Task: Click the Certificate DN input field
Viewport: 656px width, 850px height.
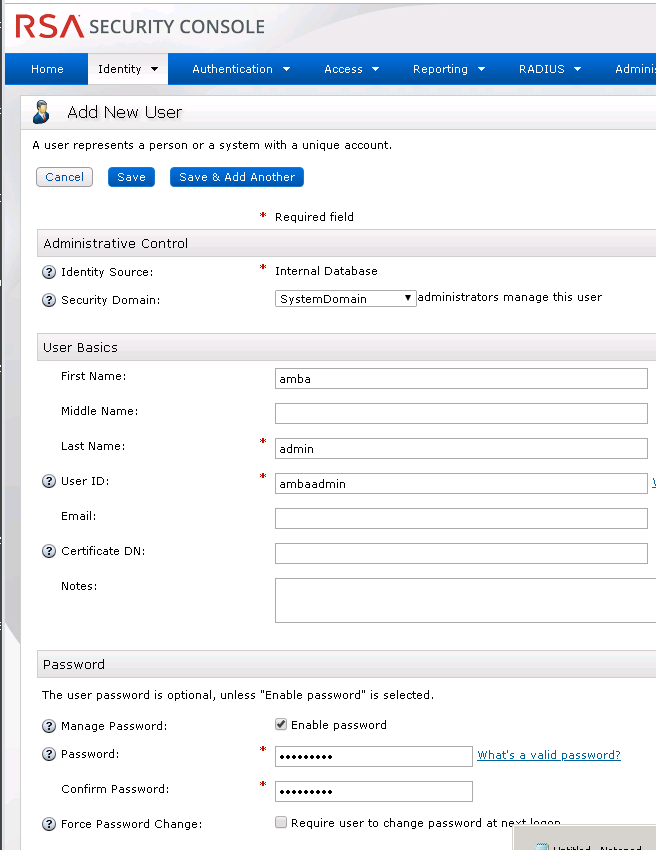Action: 461,553
